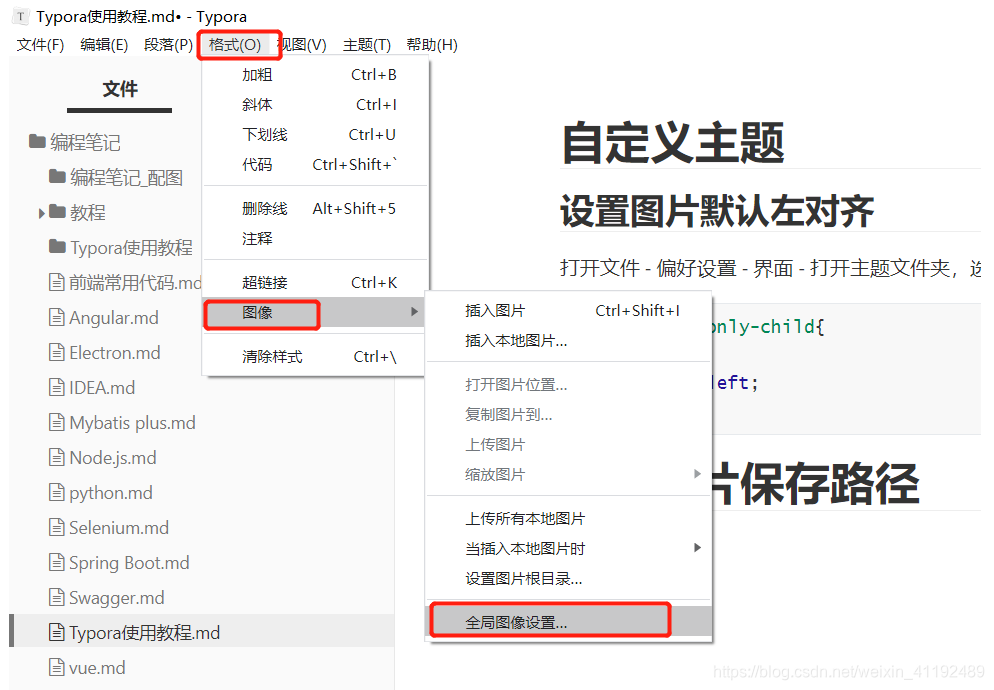This screenshot has width=994, height=690.
Task: Click the Typora使用教程 folder icon
Action: (x=58, y=246)
